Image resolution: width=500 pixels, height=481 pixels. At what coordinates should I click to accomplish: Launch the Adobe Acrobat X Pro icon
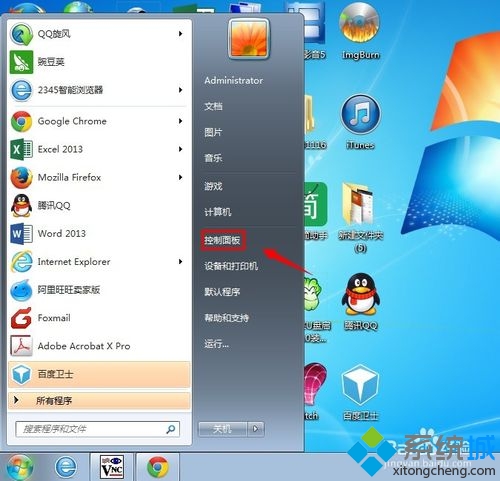coord(21,346)
